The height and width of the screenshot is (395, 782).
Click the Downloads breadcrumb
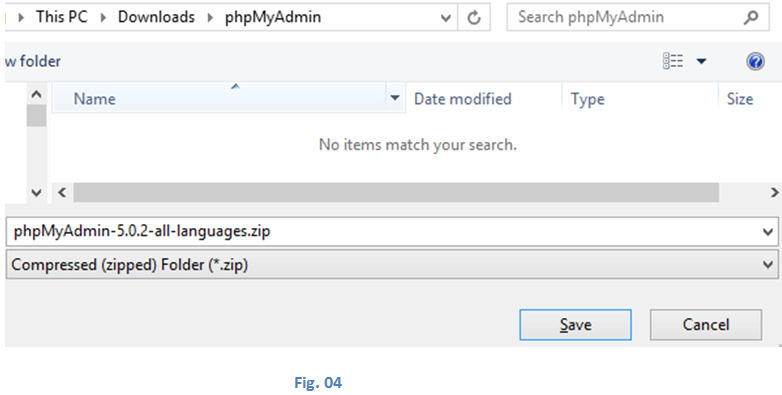156,17
